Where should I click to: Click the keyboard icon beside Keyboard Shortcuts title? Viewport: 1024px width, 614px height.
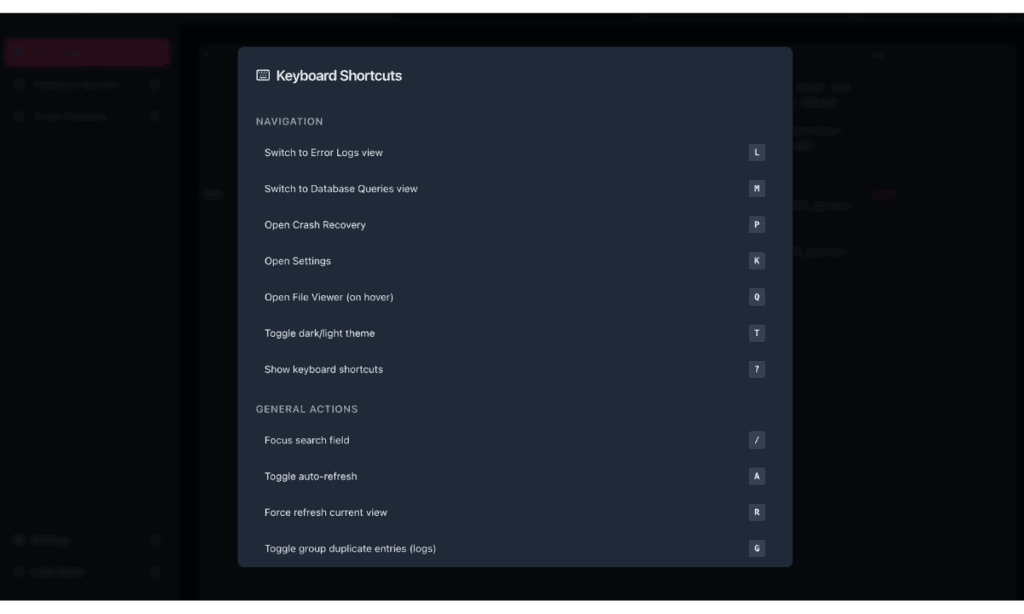[x=263, y=75]
